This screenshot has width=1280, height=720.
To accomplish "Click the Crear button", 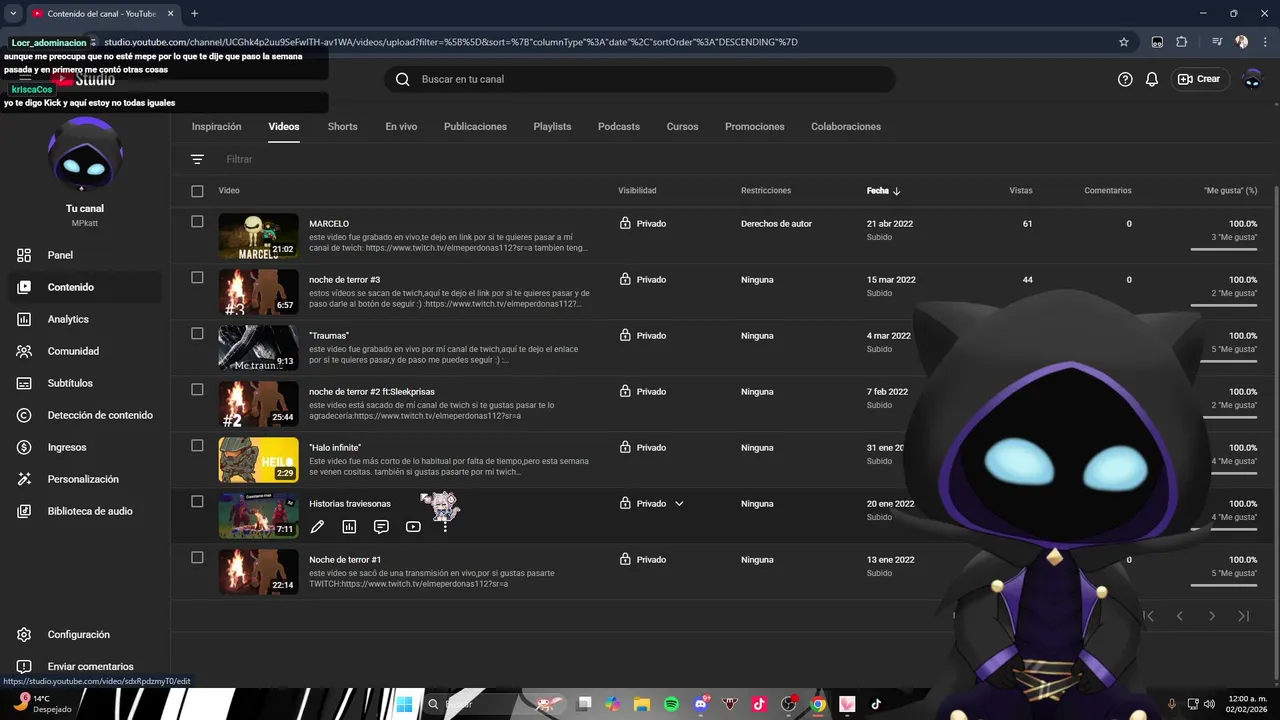I will point(1199,79).
